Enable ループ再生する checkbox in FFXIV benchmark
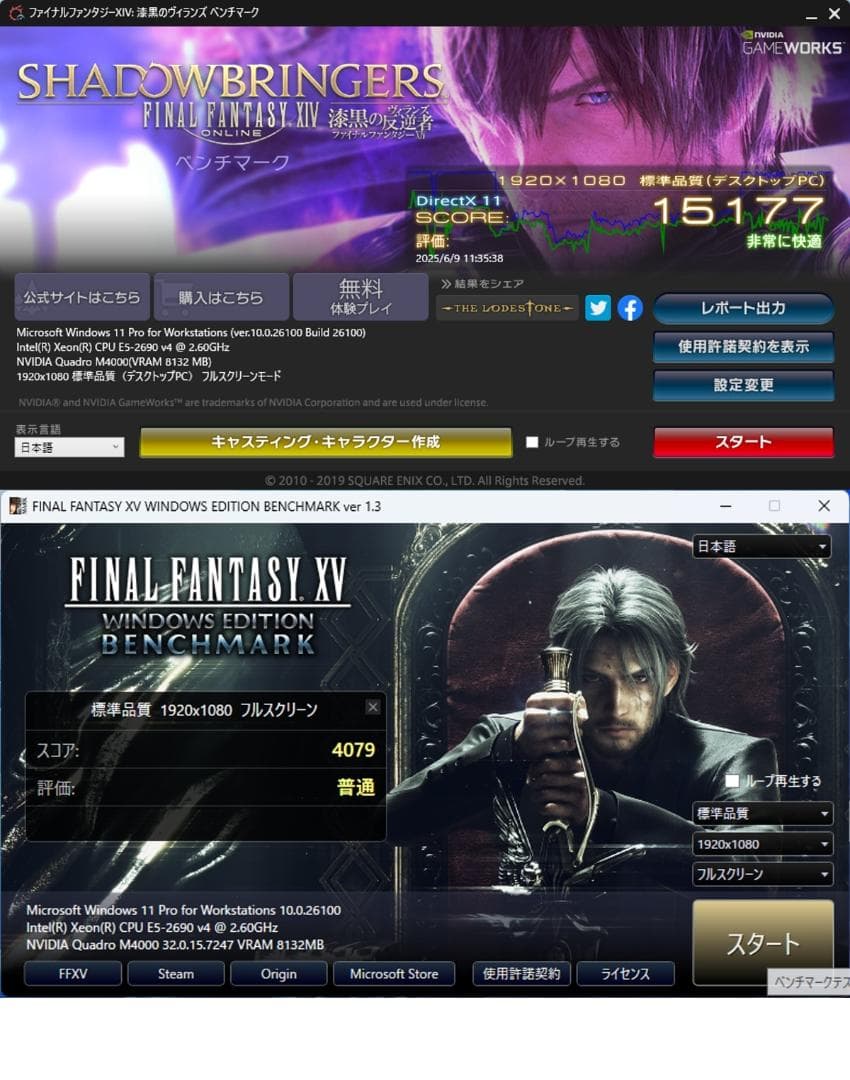 click(x=532, y=442)
